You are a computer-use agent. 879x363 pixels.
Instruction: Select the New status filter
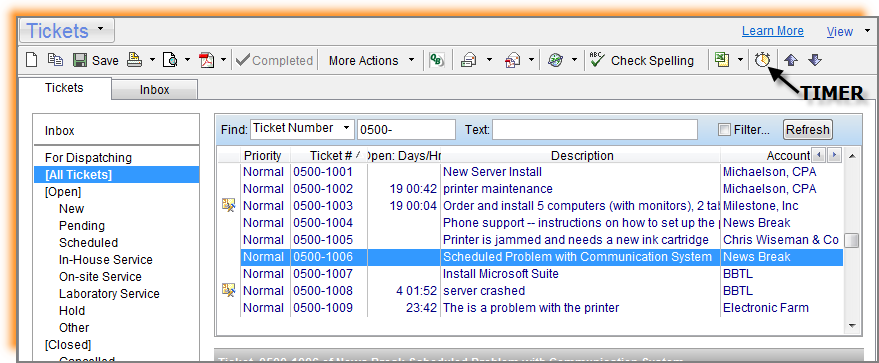(x=71, y=208)
